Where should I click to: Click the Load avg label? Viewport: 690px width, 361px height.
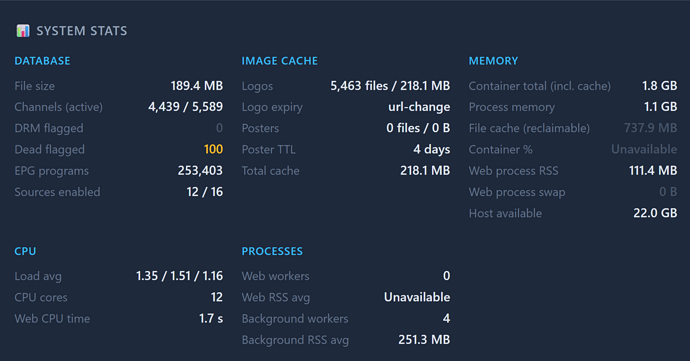pos(38,276)
